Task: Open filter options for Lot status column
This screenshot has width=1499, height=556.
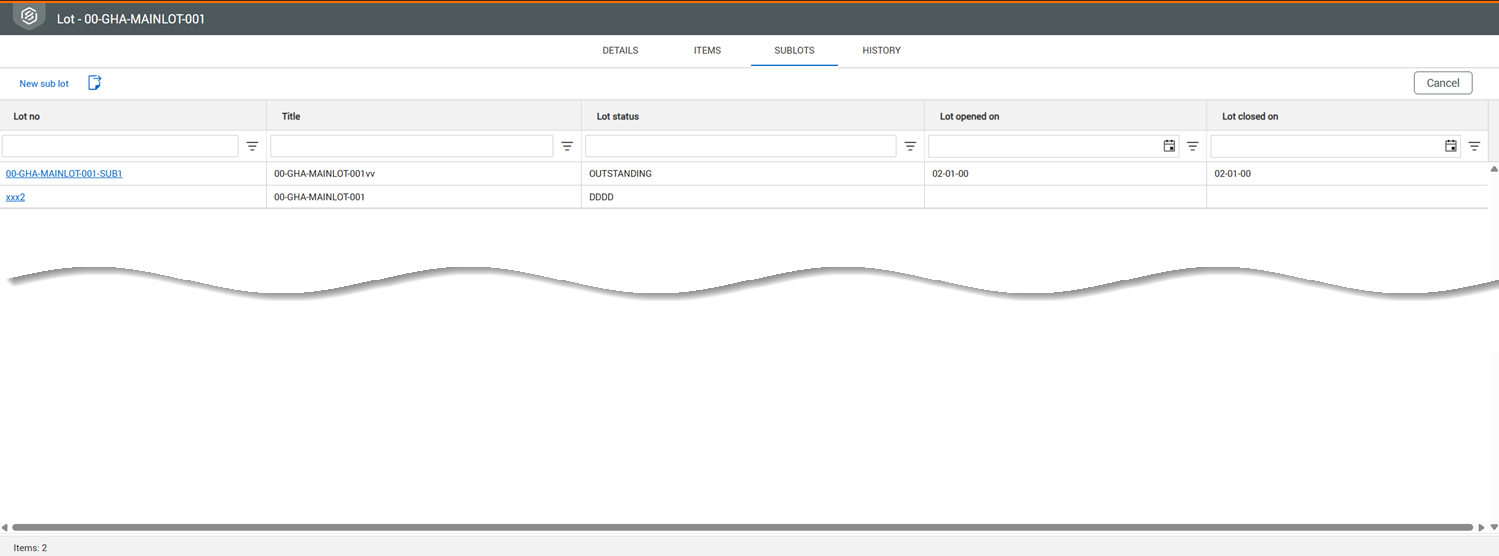Action: [910, 146]
